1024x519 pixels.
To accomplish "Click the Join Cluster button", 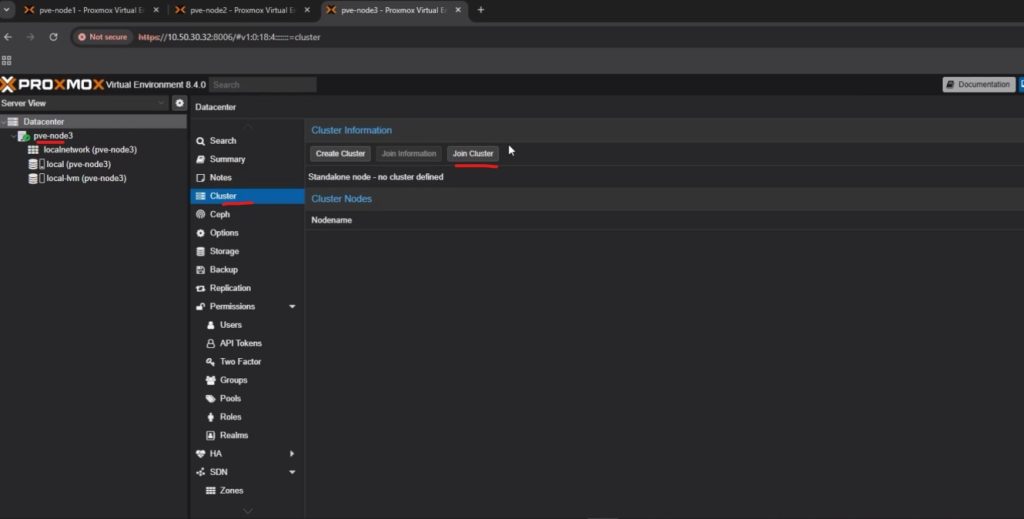I will [473, 153].
